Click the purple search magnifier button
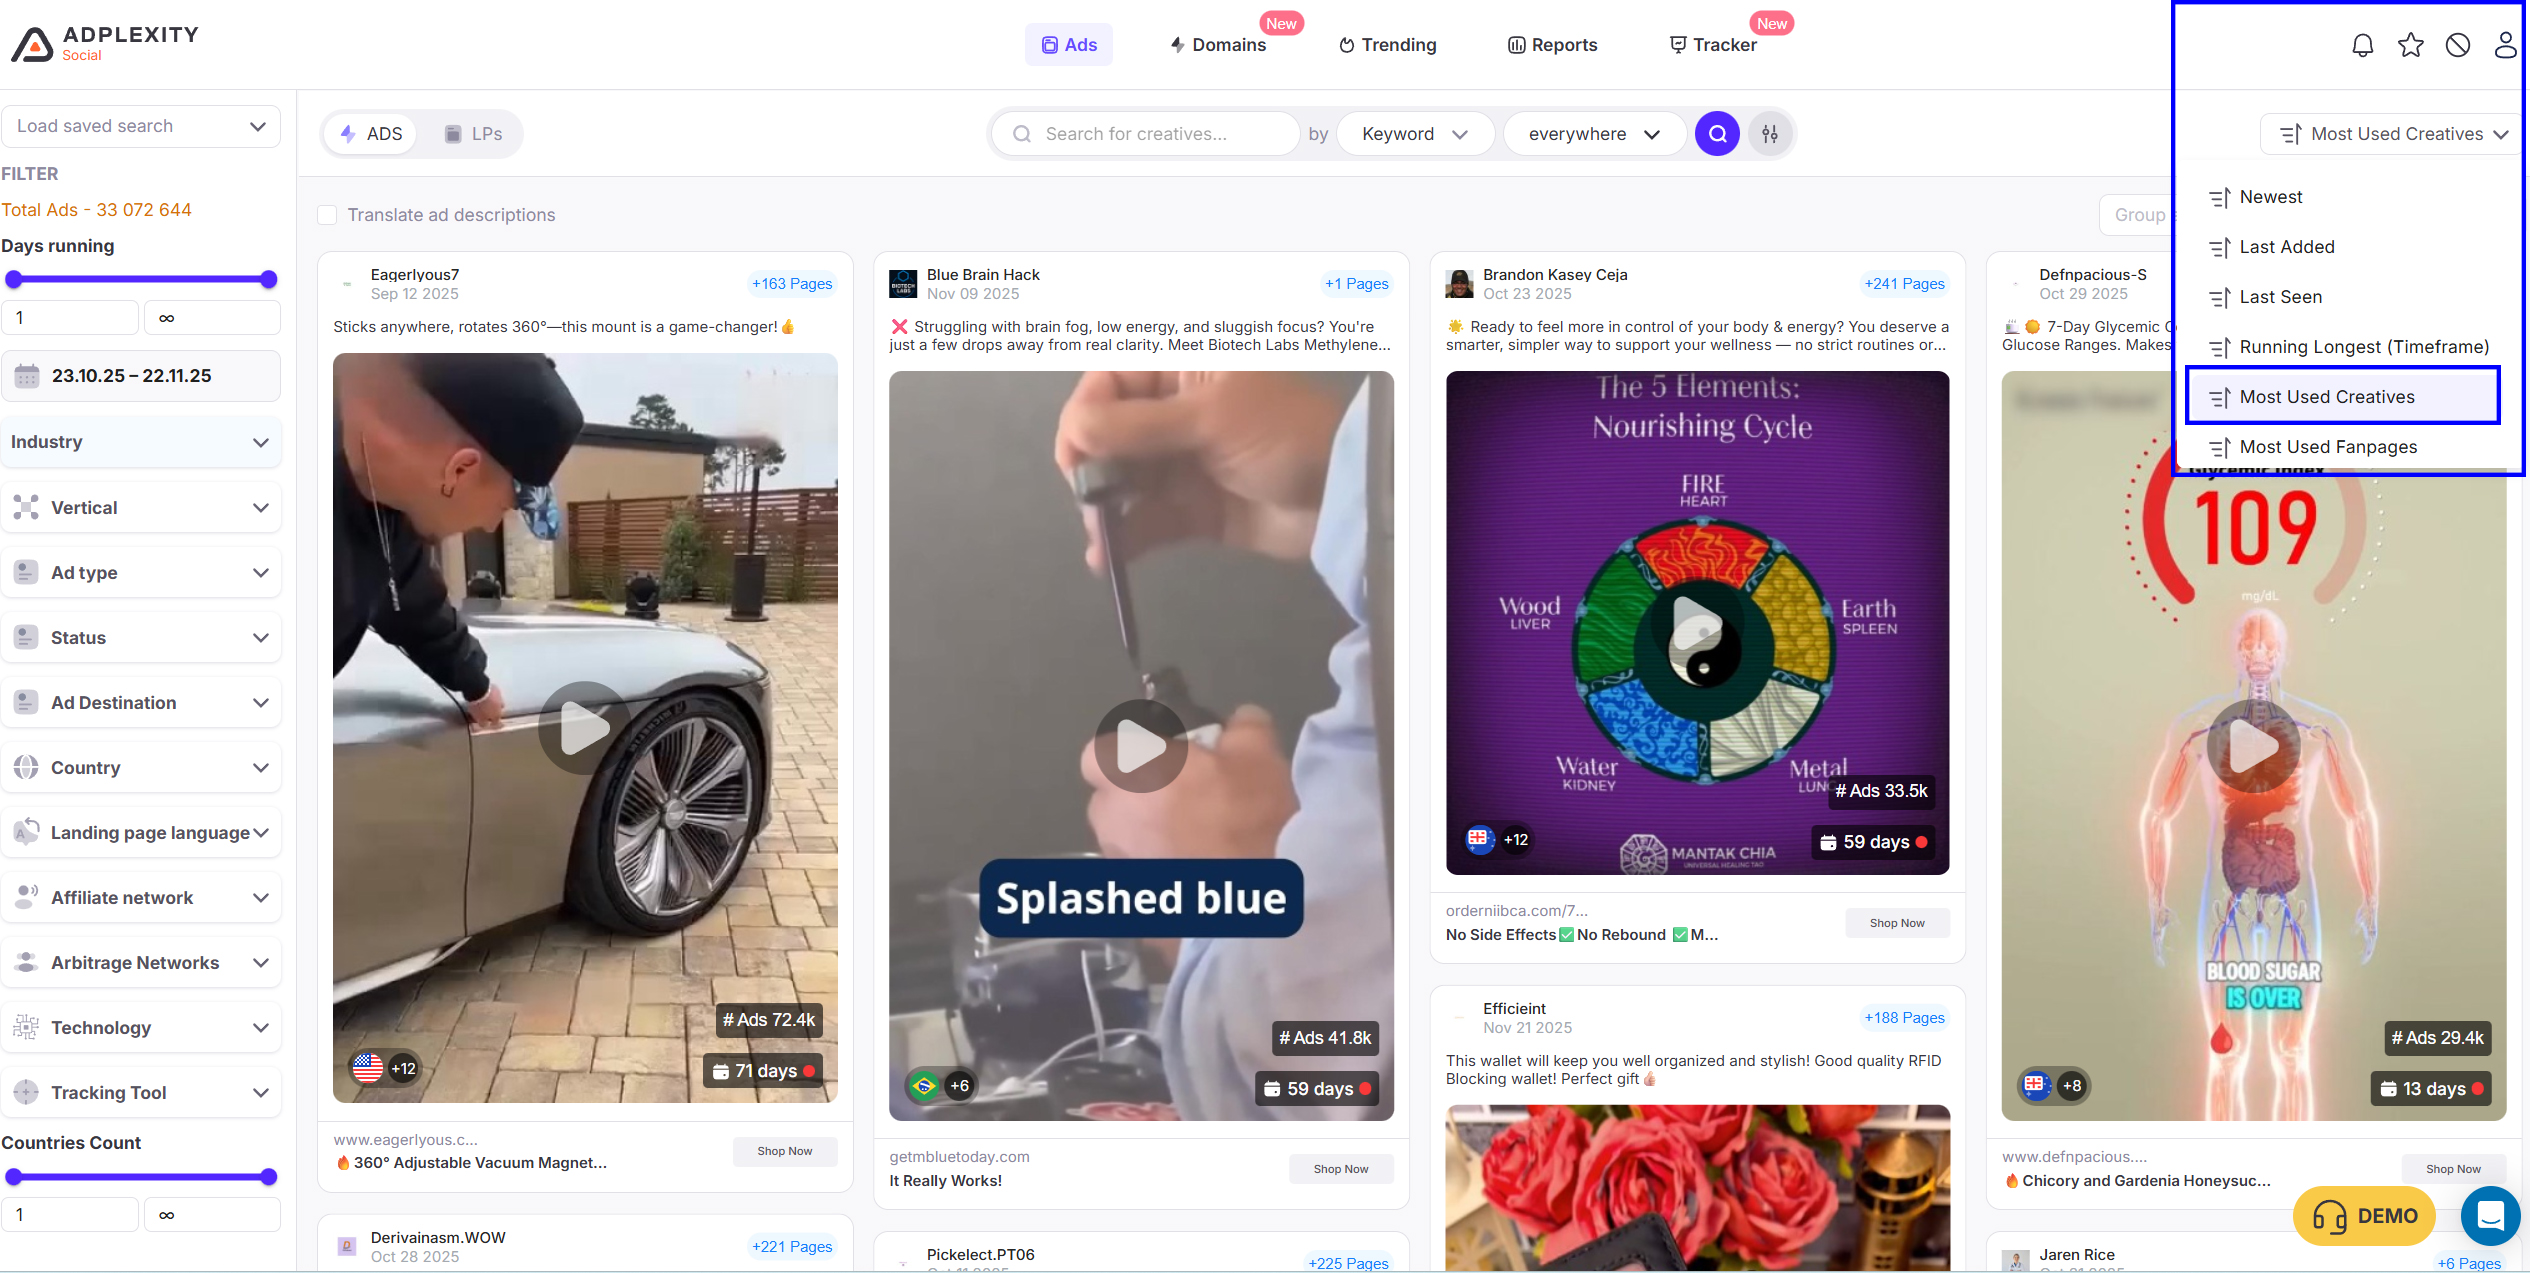This screenshot has width=2530, height=1273. click(1717, 134)
